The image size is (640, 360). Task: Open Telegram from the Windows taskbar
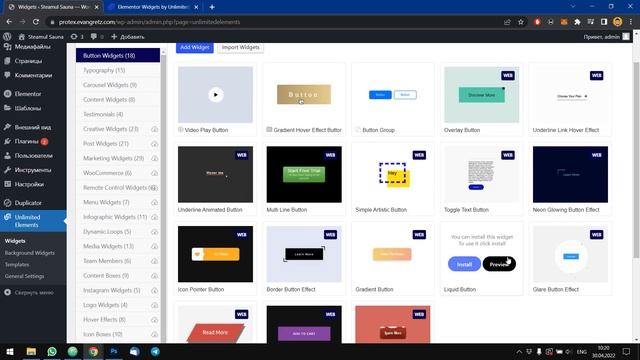(155, 351)
